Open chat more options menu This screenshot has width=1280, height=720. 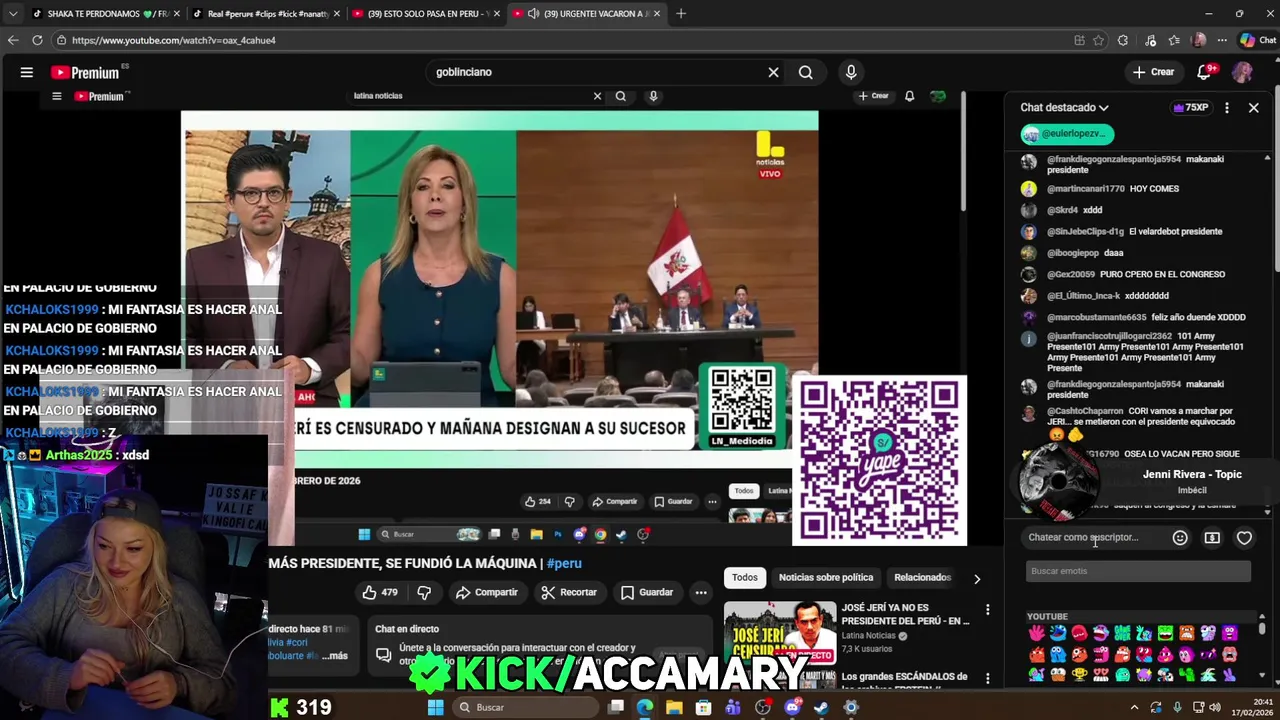(1227, 107)
